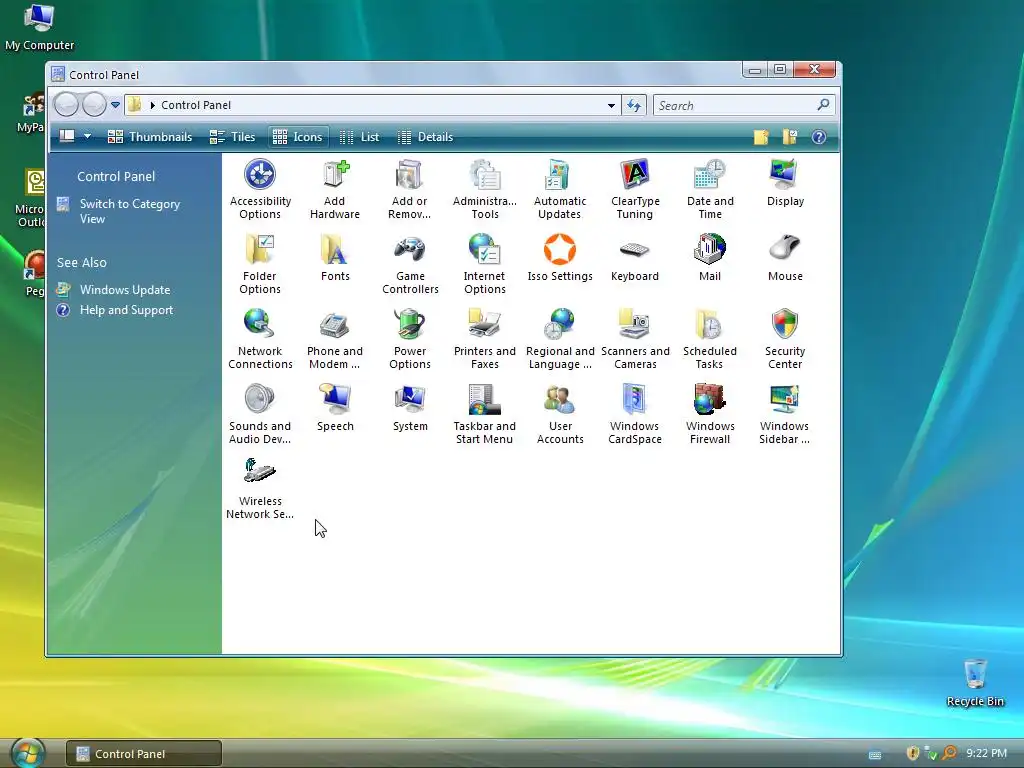Open Windows Firewall
1024x768 pixels.
pos(710,415)
